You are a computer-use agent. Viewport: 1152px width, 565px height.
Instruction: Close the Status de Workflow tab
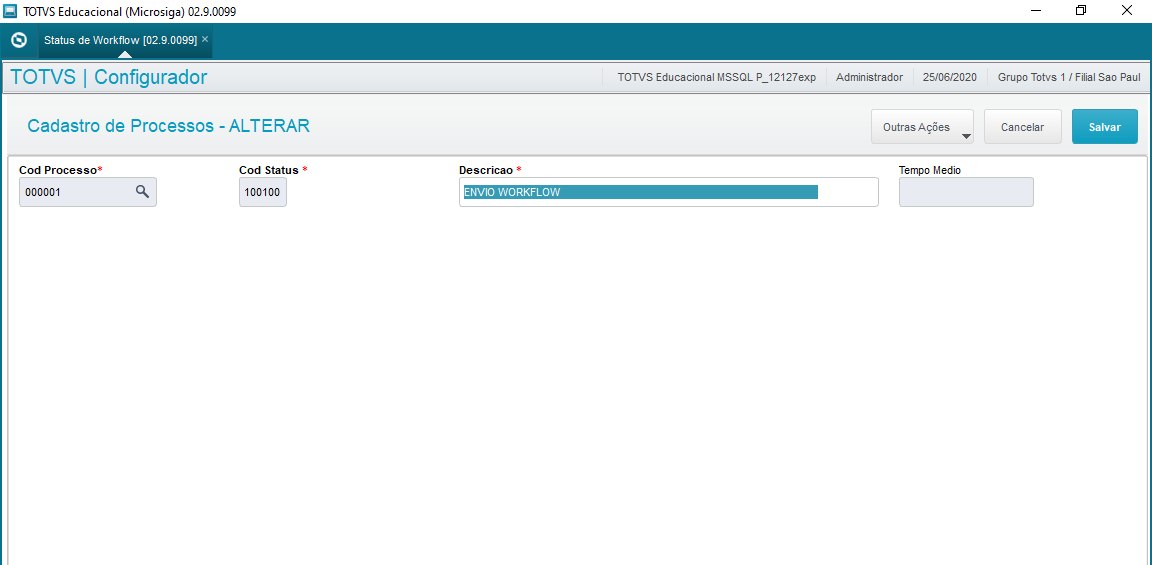pyautogui.click(x=205, y=39)
